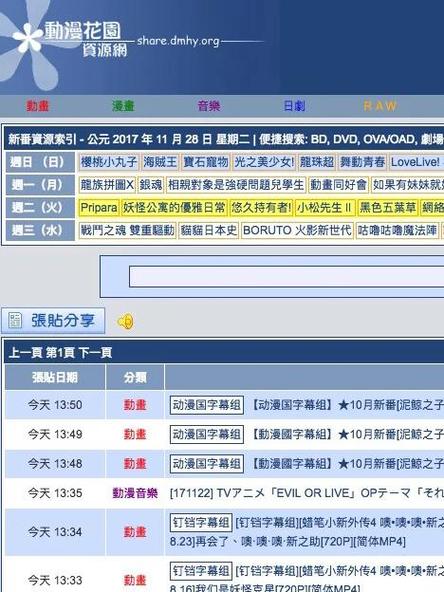Open the 13:50 泥鯨之子 post title
Screen dimensions: 444x592
click(346, 405)
